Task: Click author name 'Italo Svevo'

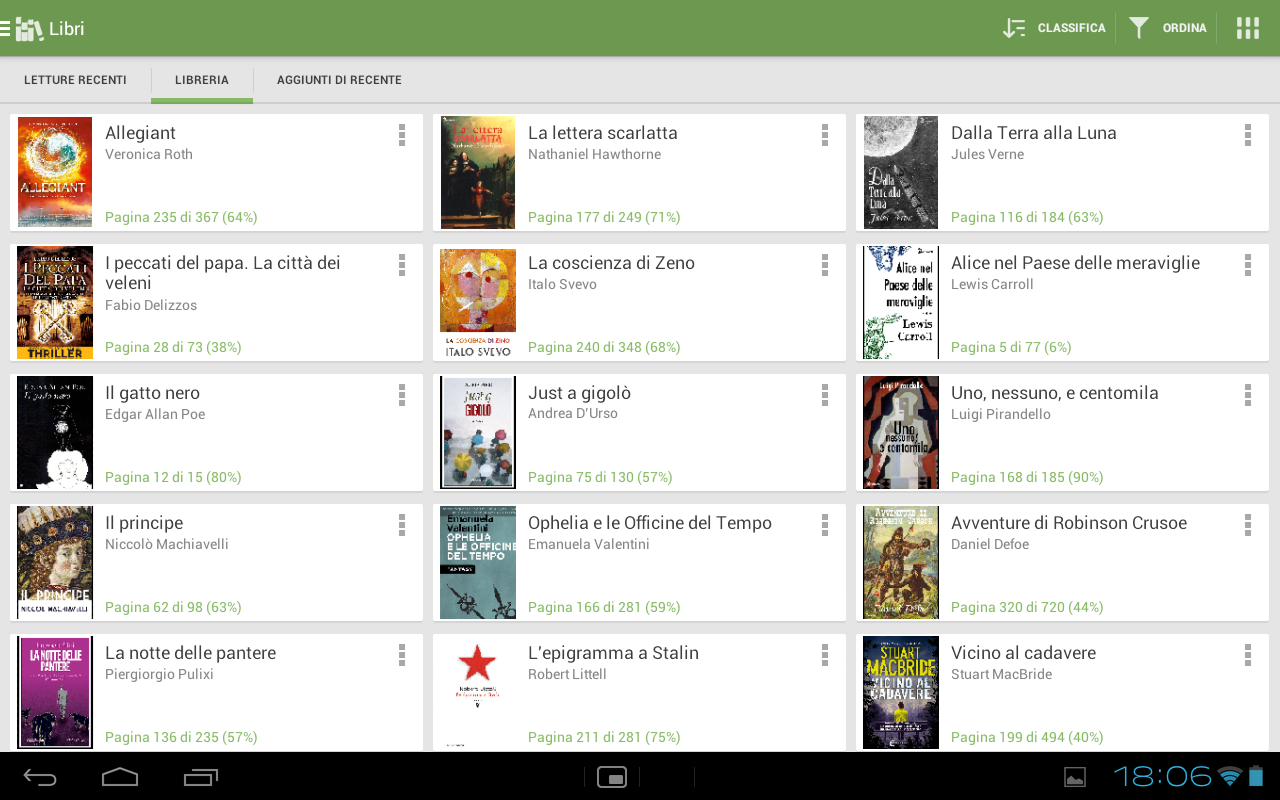Action: click(562, 284)
